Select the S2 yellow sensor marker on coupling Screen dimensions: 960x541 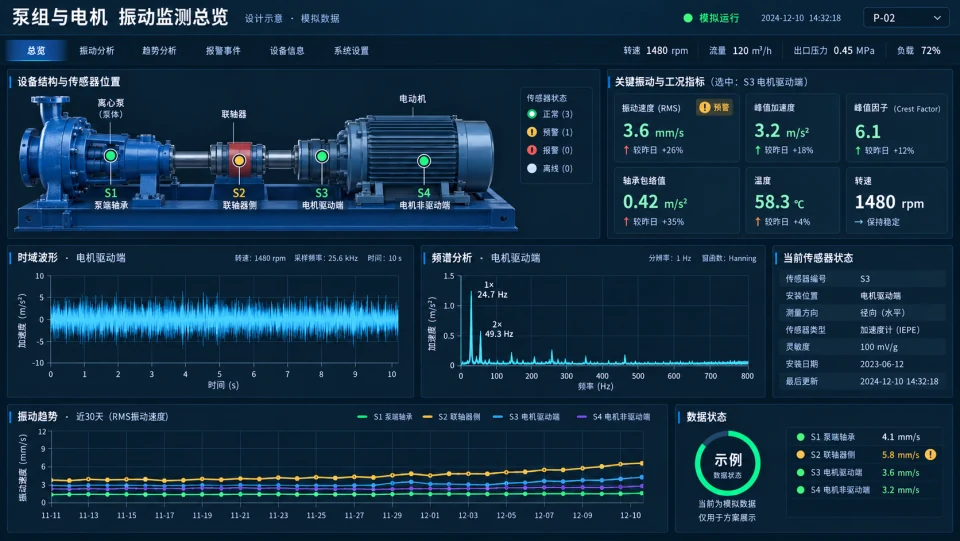tap(239, 160)
